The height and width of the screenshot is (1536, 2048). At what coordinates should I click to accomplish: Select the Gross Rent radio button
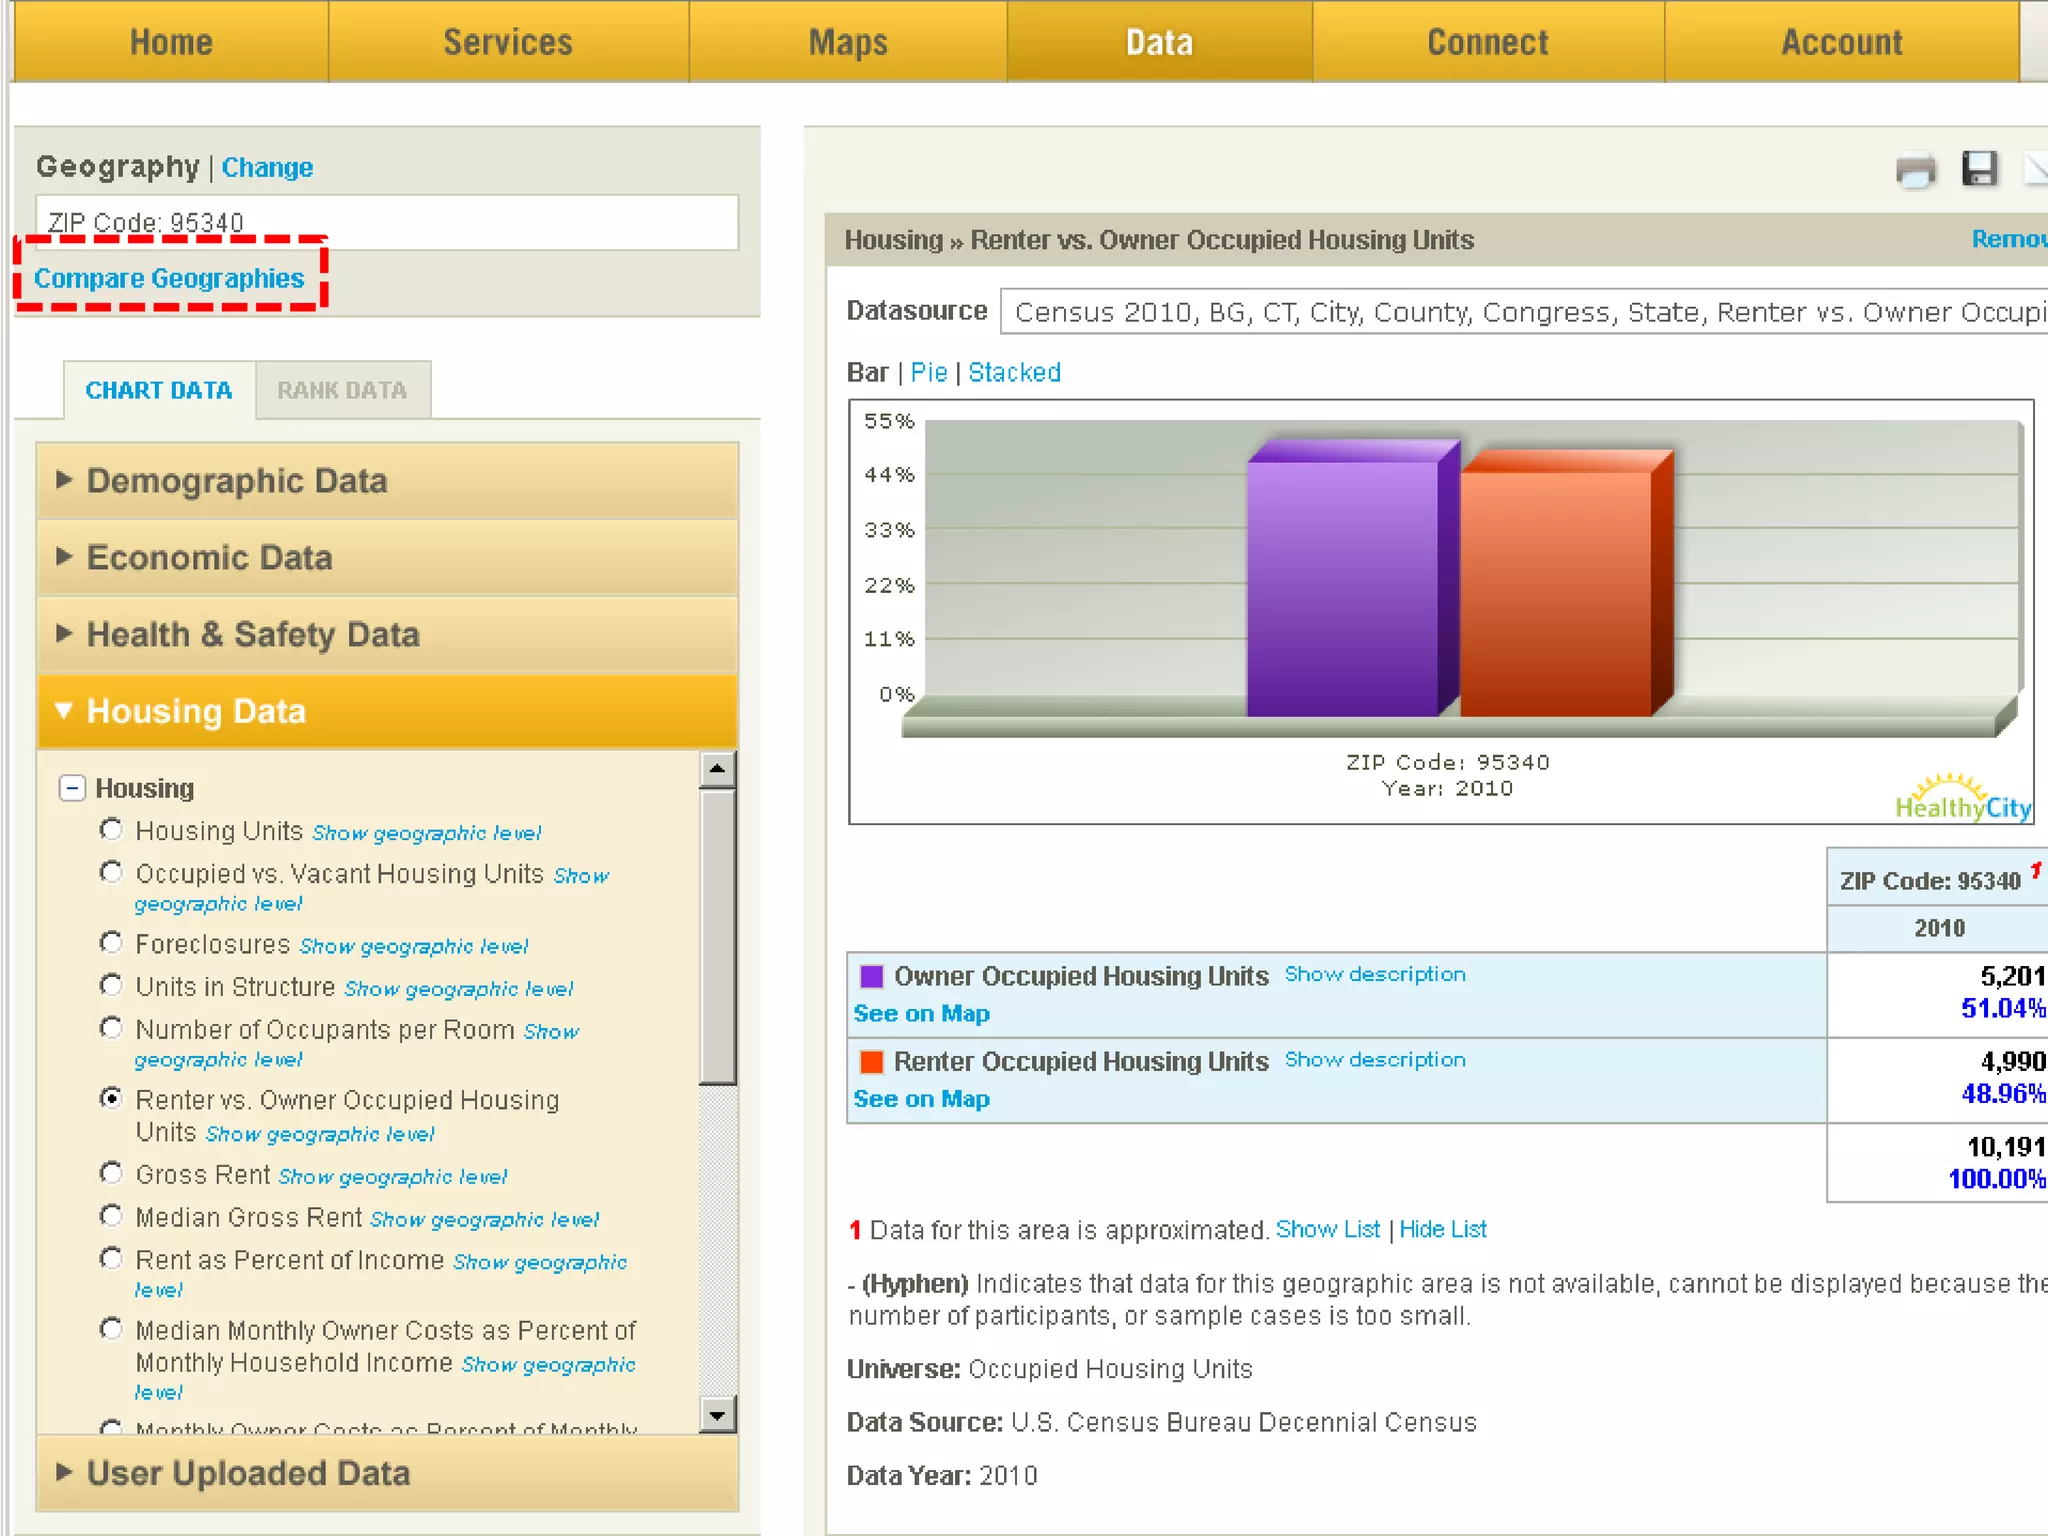[111, 1173]
